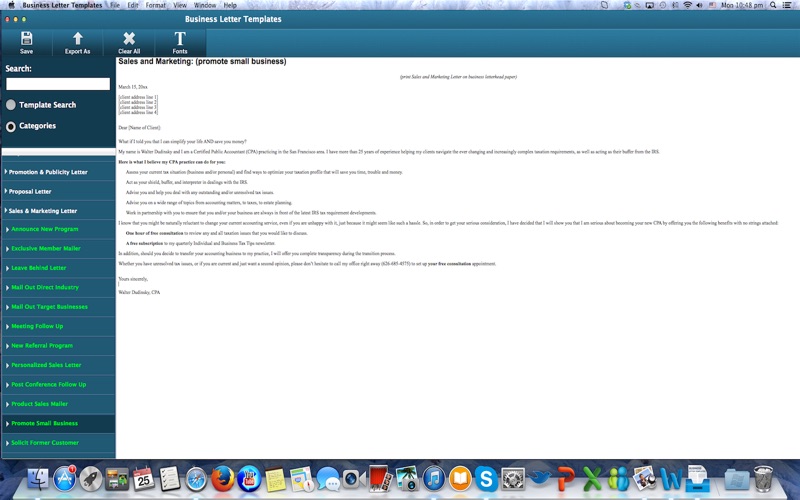The image size is (800, 500).
Task: Click the Spotlight search icon
Action: point(773,5)
